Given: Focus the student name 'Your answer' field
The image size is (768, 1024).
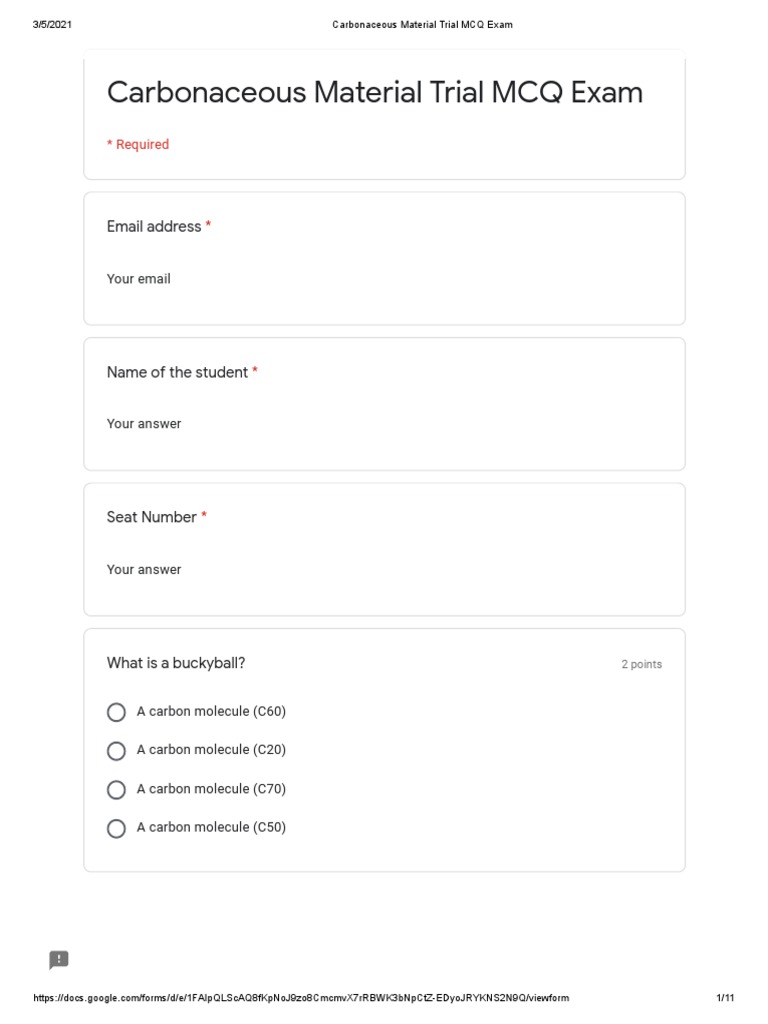Looking at the screenshot, I should (x=144, y=424).
